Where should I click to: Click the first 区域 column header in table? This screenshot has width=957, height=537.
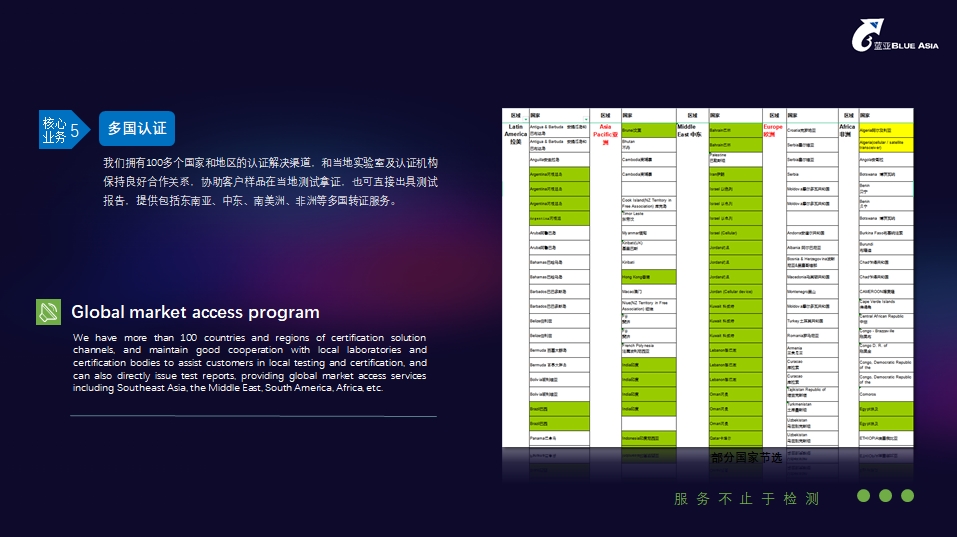(515, 115)
